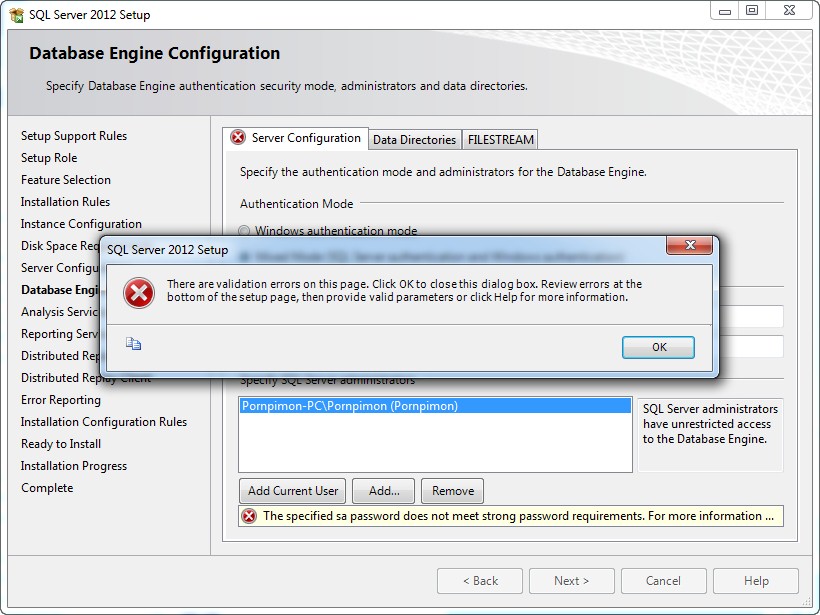
Task: Click the Add Current User button
Action: click(293, 491)
